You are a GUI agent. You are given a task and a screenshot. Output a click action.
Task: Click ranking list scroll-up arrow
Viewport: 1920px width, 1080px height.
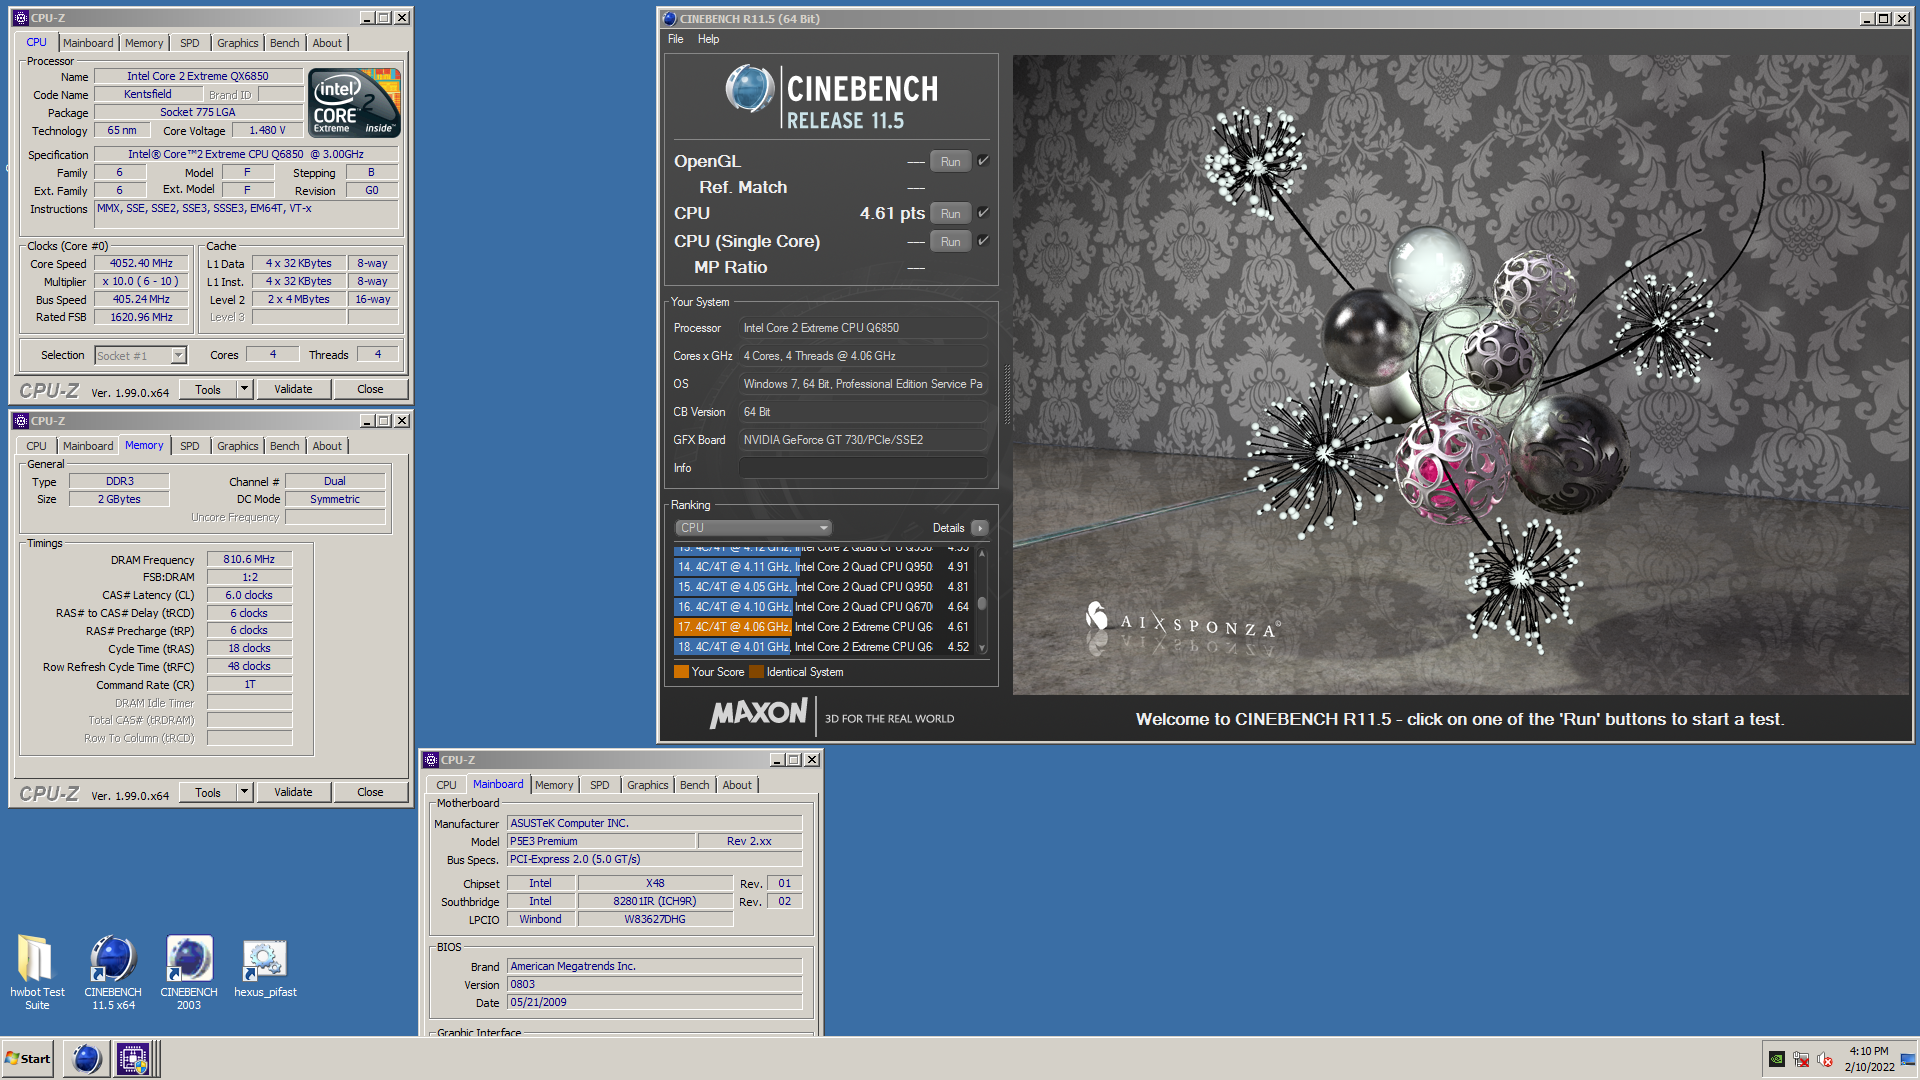(x=982, y=553)
